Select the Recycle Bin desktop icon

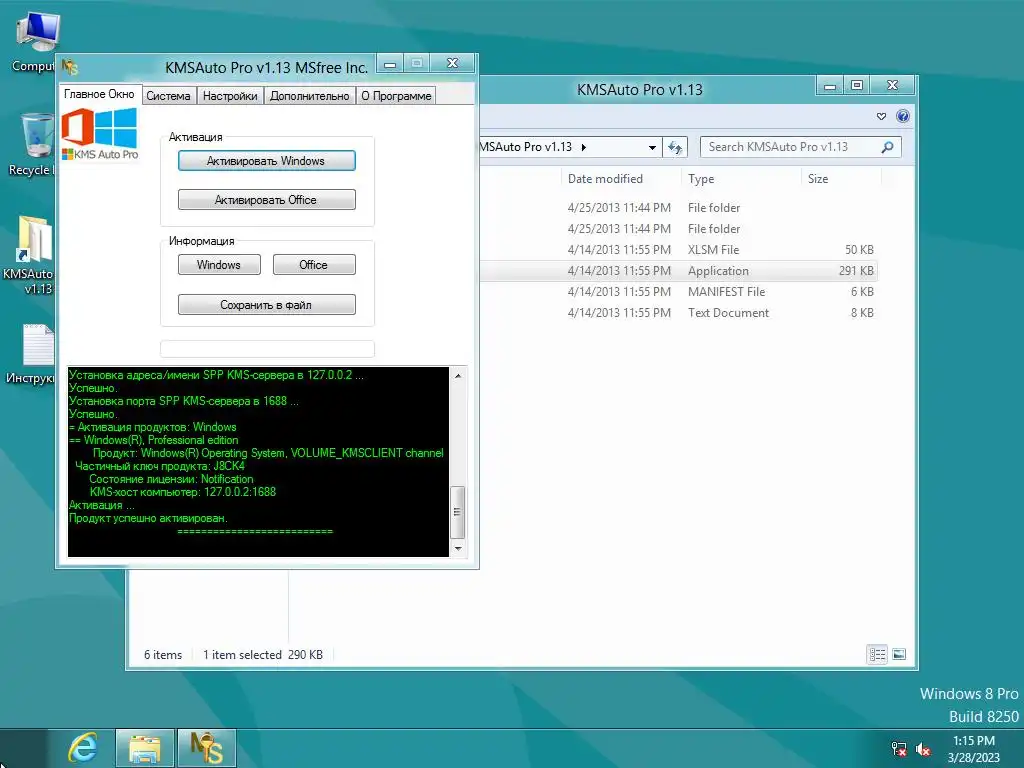[32, 145]
